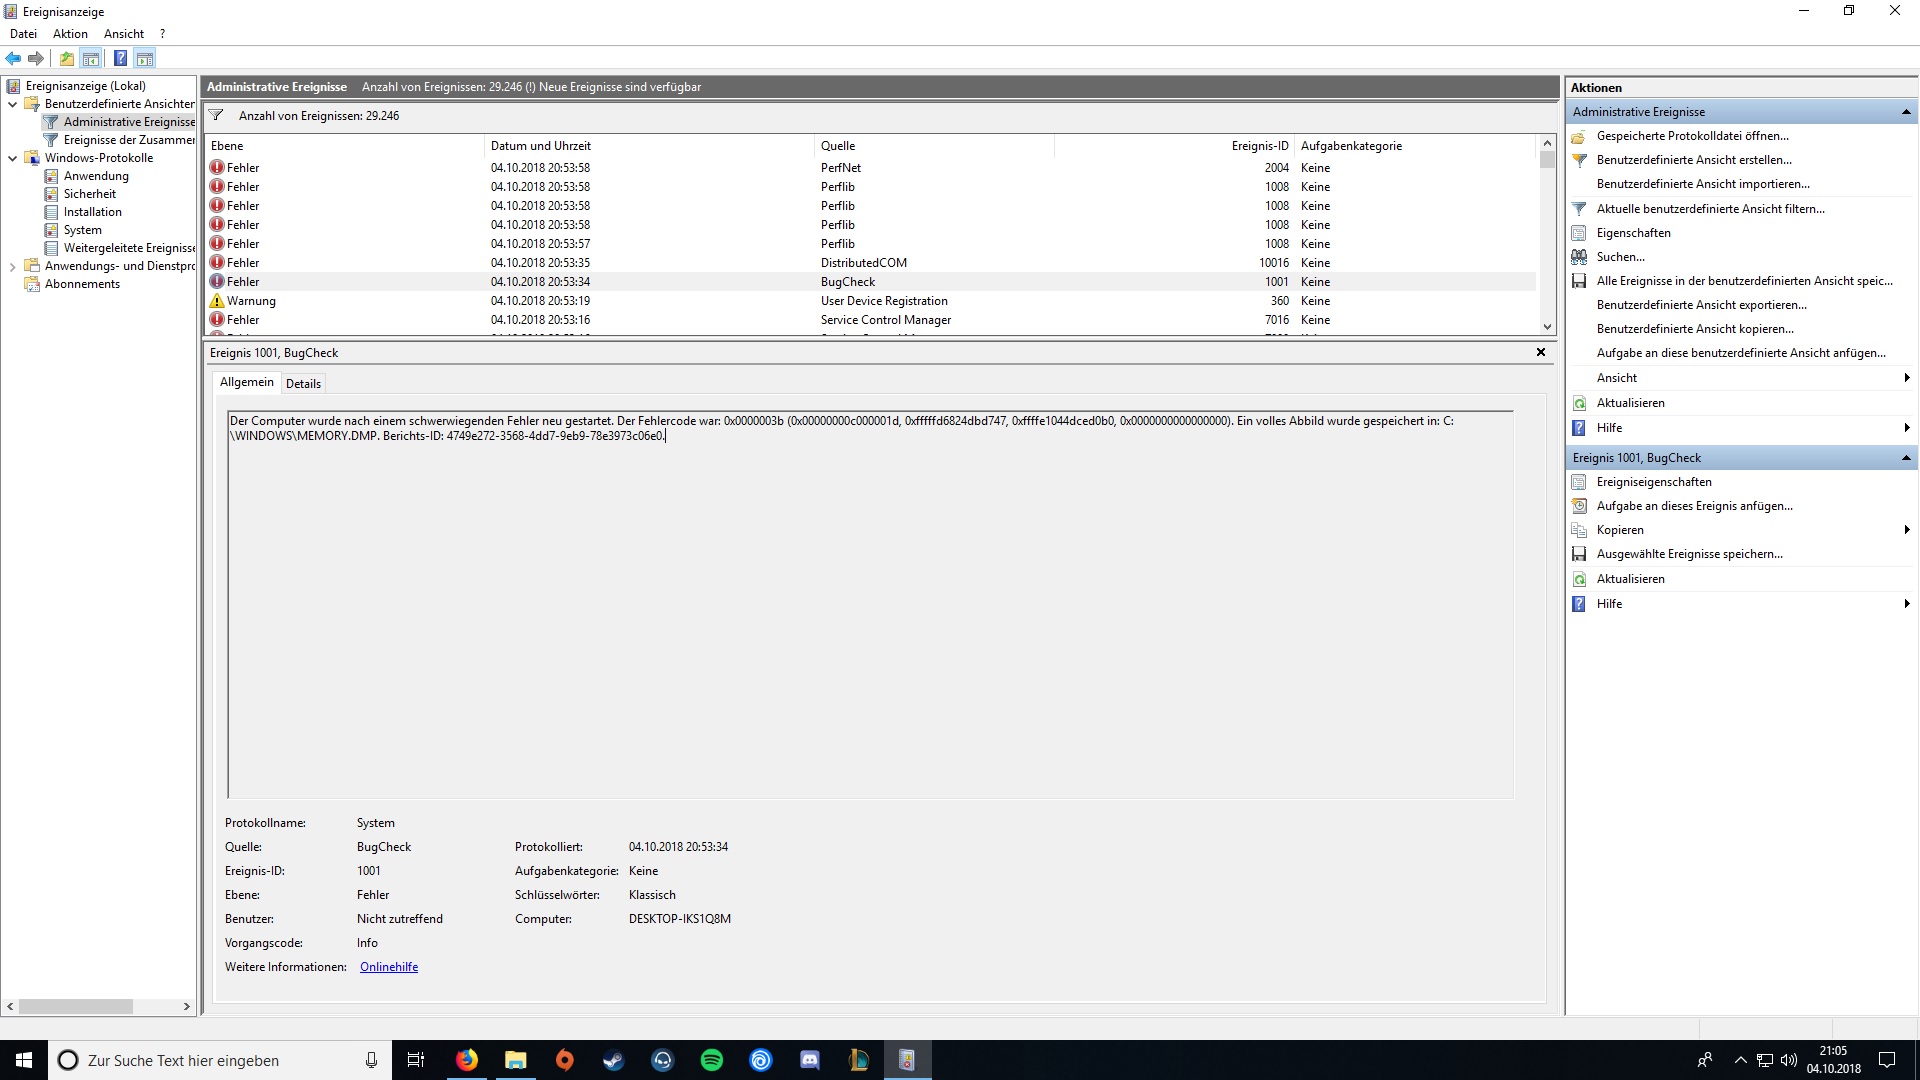Click the Suchen binoculars icon
Image resolution: width=1920 pixels, height=1080 pixels.
(x=1579, y=257)
